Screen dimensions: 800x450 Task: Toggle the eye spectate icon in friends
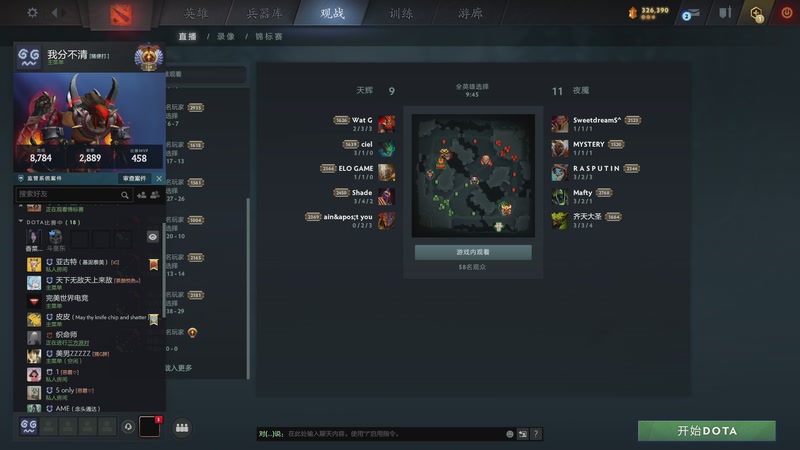pos(153,237)
